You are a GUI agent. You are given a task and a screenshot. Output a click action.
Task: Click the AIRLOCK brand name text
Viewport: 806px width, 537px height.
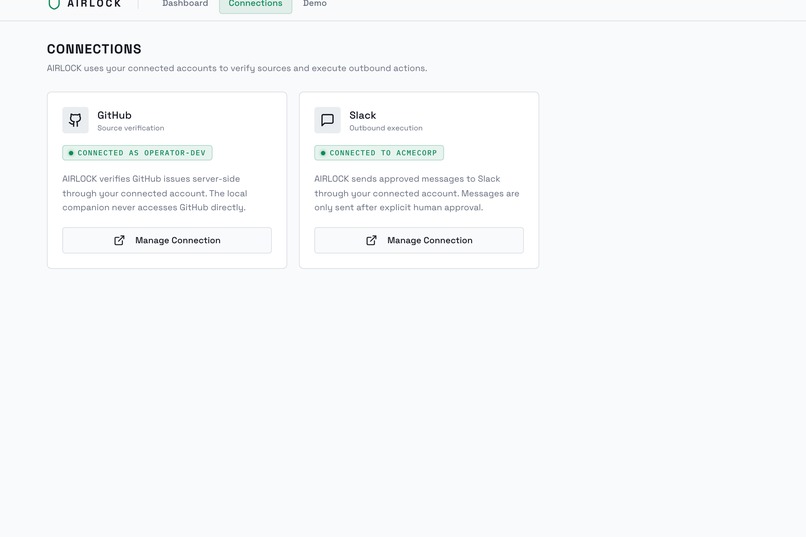pos(94,4)
